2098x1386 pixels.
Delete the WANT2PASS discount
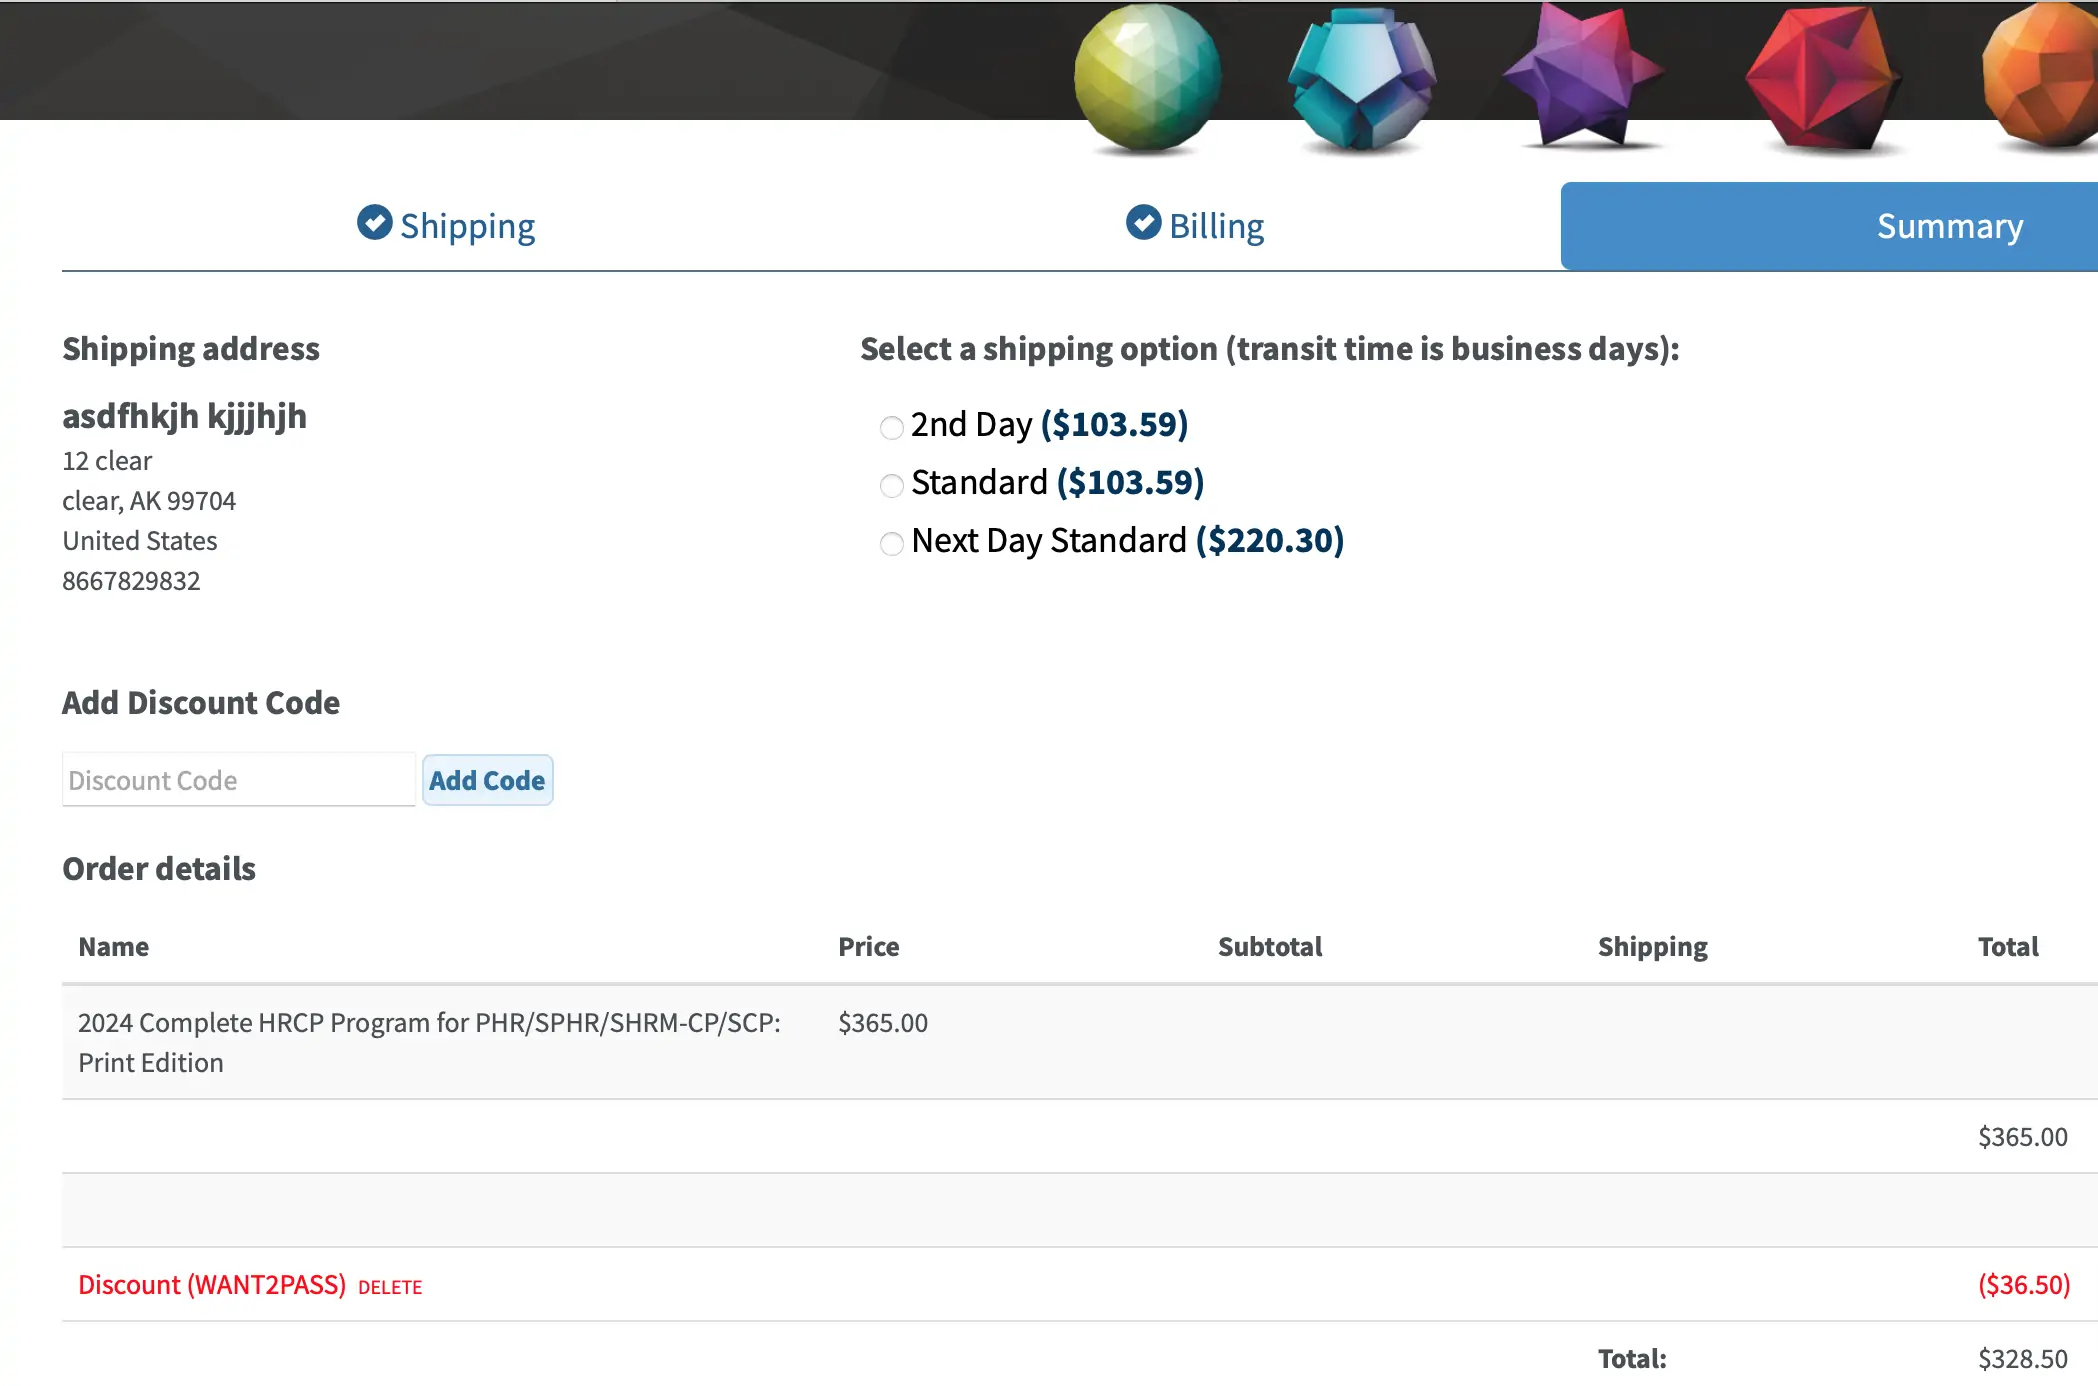coord(390,1288)
